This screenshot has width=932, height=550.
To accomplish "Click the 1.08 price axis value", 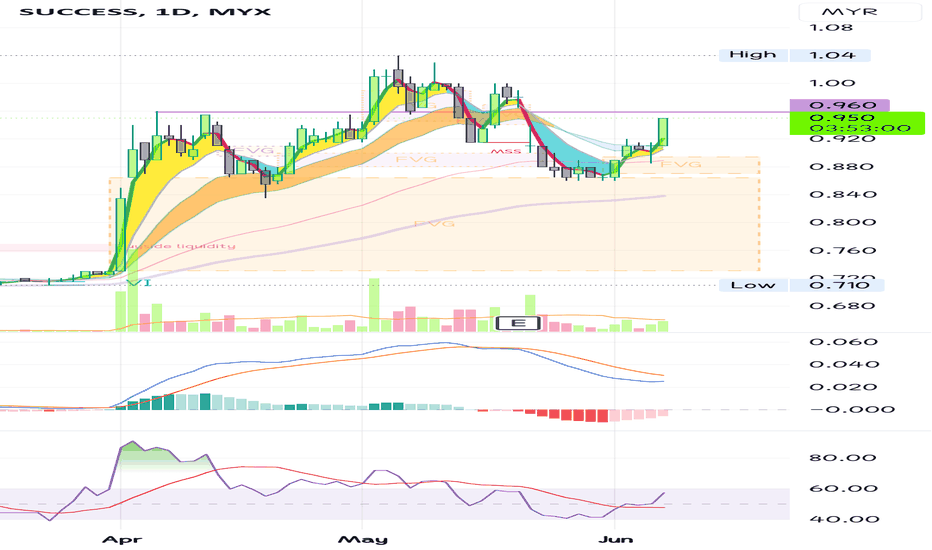I will click(831, 28).
